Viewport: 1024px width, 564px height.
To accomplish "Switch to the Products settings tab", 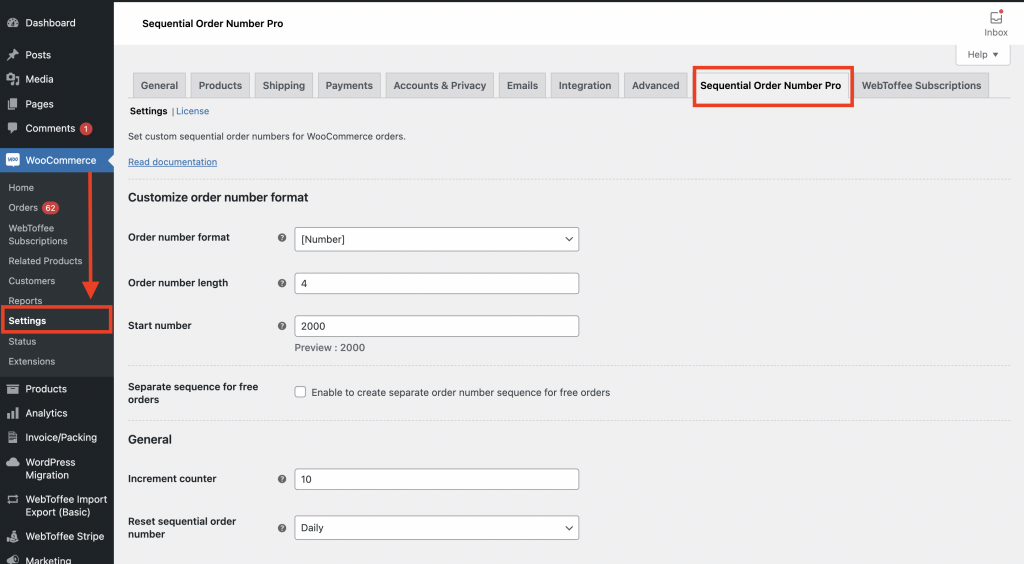I will tap(220, 86).
